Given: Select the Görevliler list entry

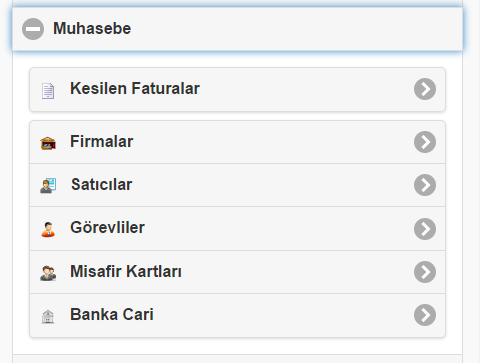Looking at the screenshot, I should [x=237, y=229].
